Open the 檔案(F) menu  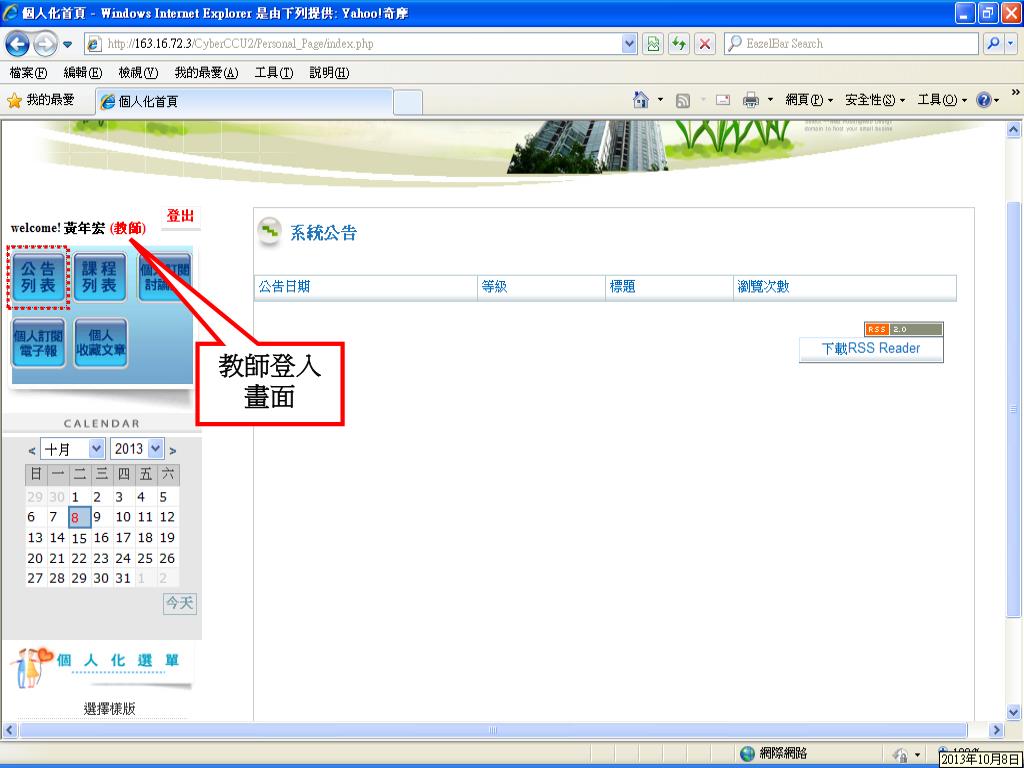point(28,72)
